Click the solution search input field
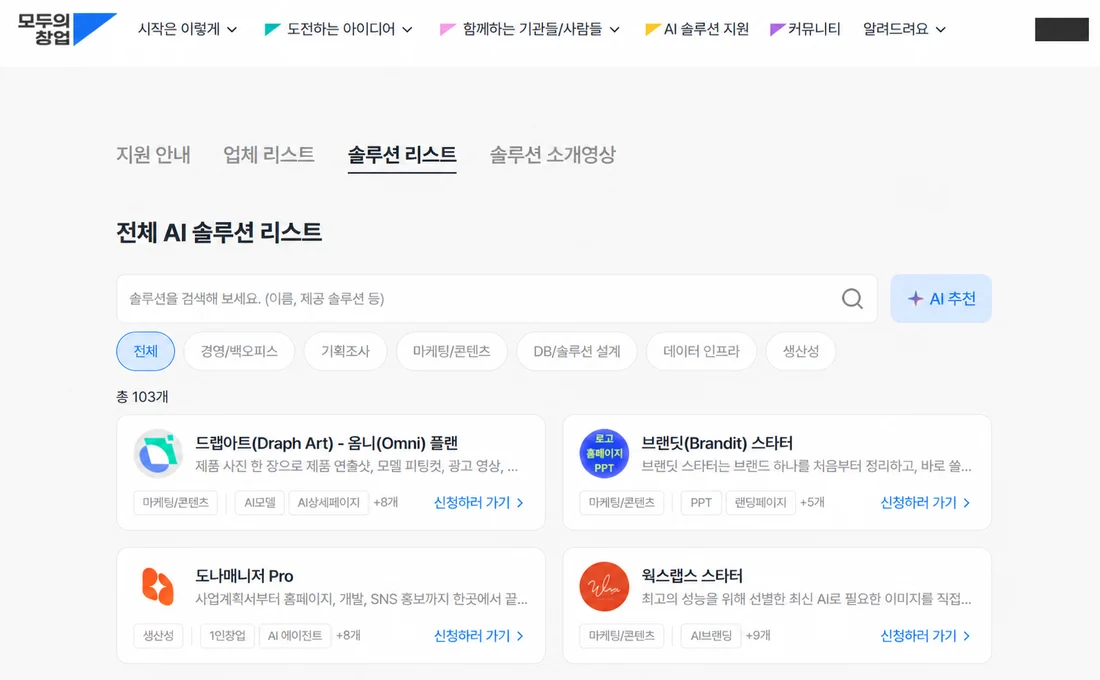Screen dimensions: 1100x680 pos(497,298)
